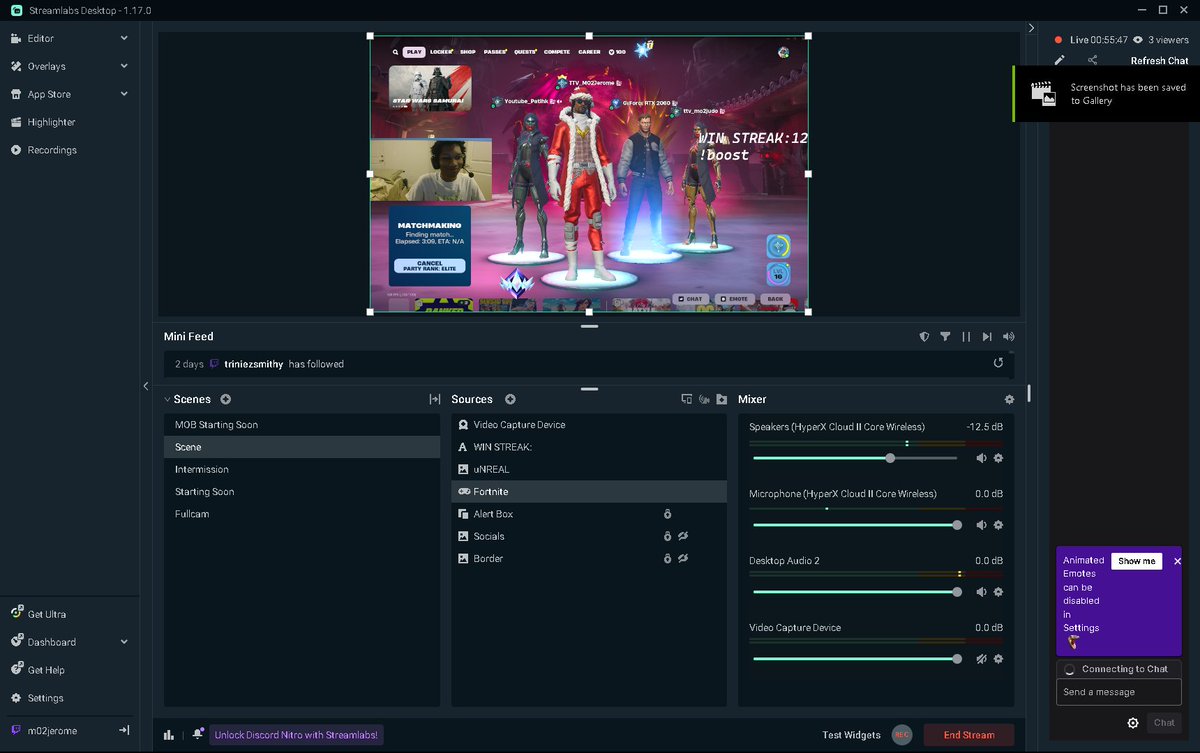Expand the Overlays sidebar menu

click(x=124, y=66)
